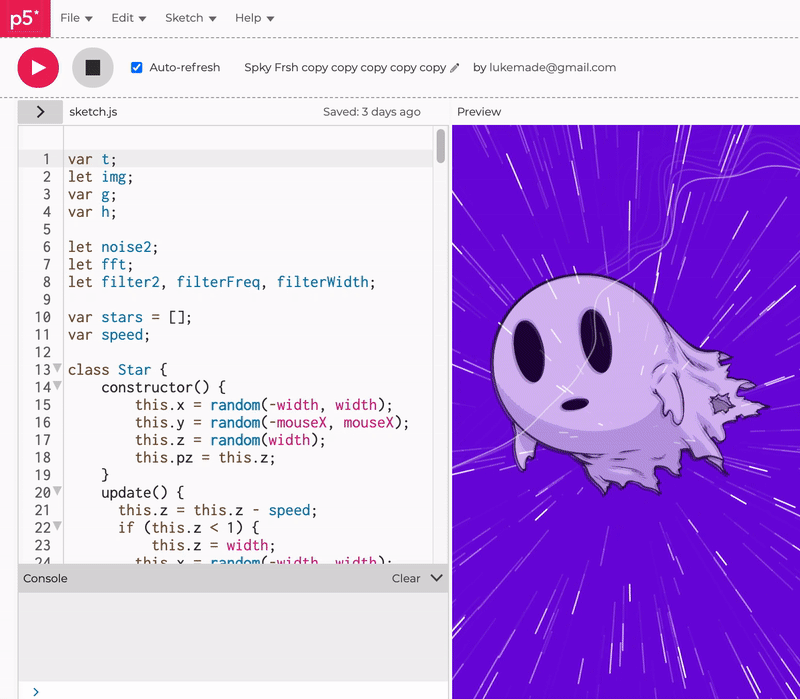The height and width of the screenshot is (699, 800).
Task: Expand the sidebar file list chevron
Action: point(40,112)
